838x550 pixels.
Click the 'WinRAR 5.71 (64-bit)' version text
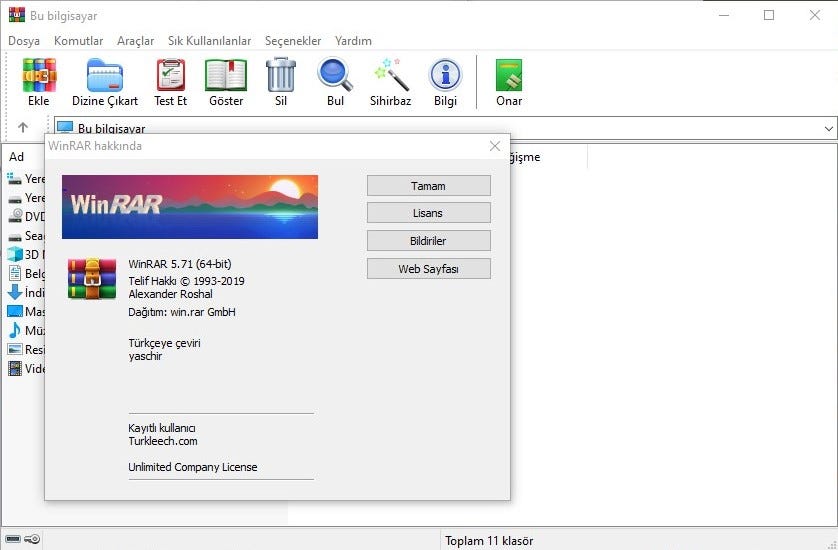coord(180,264)
